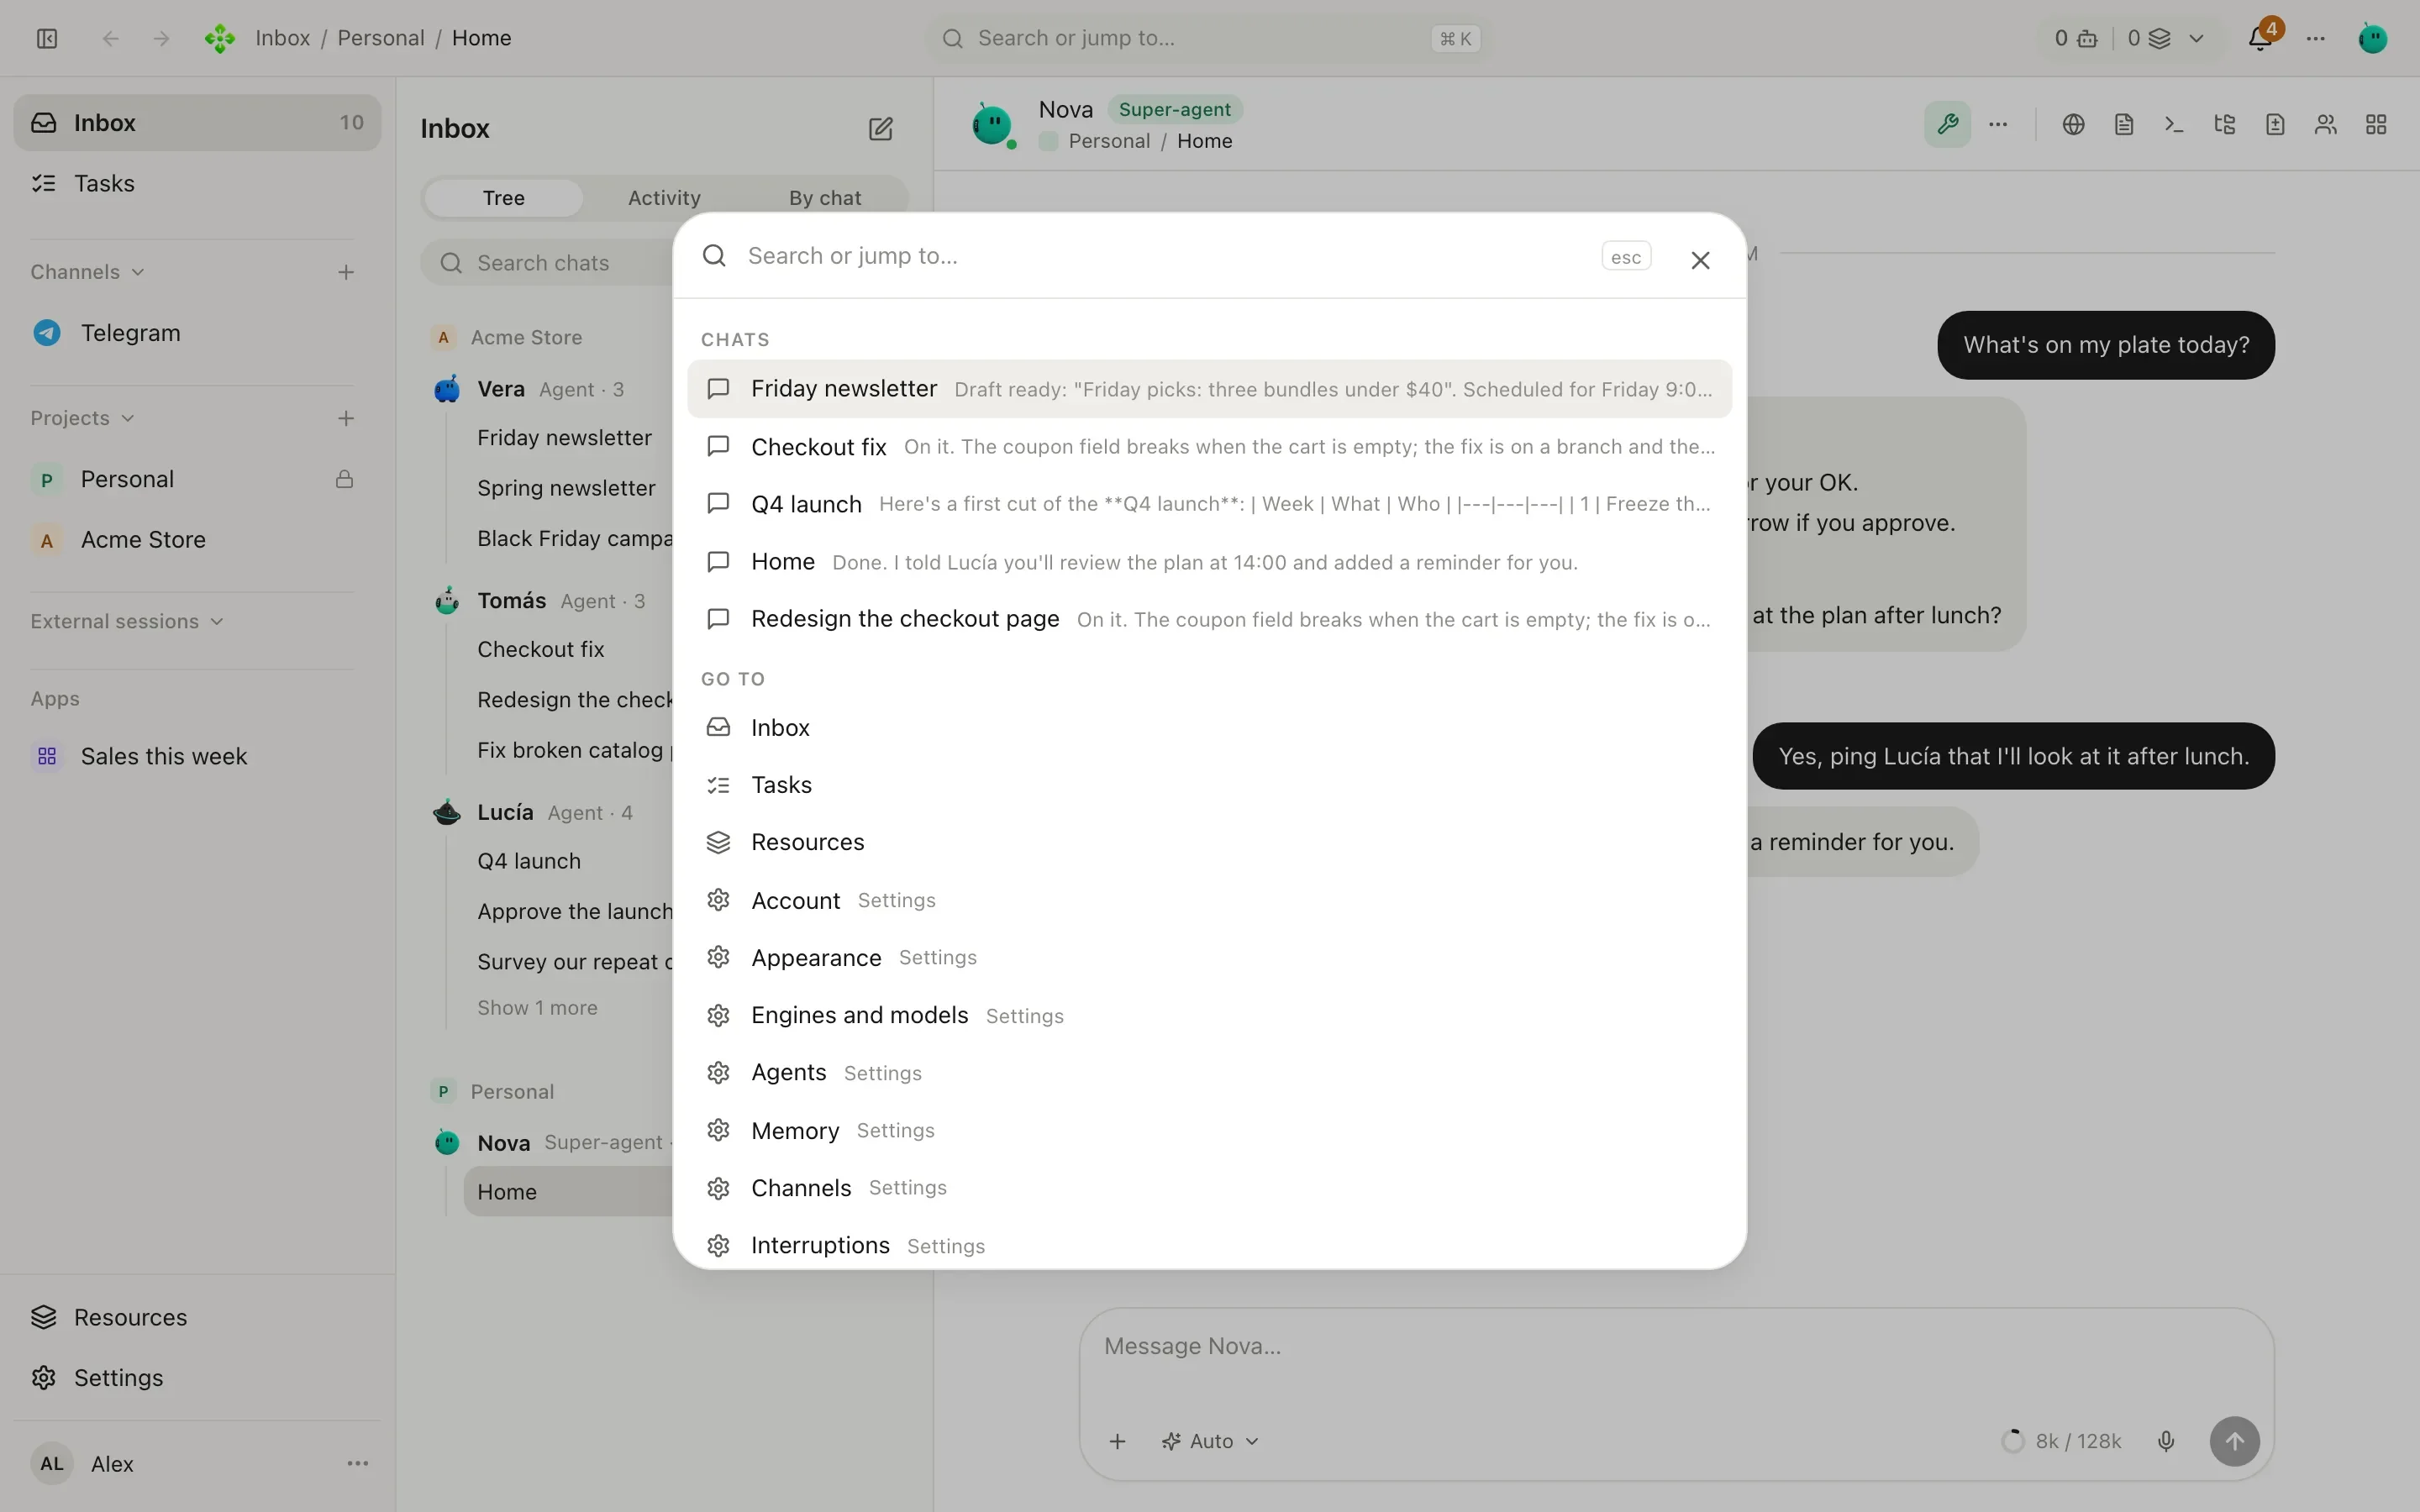The image size is (2420, 1512).
Task: Open Agents settings from palette
Action: pos(1209,1072)
